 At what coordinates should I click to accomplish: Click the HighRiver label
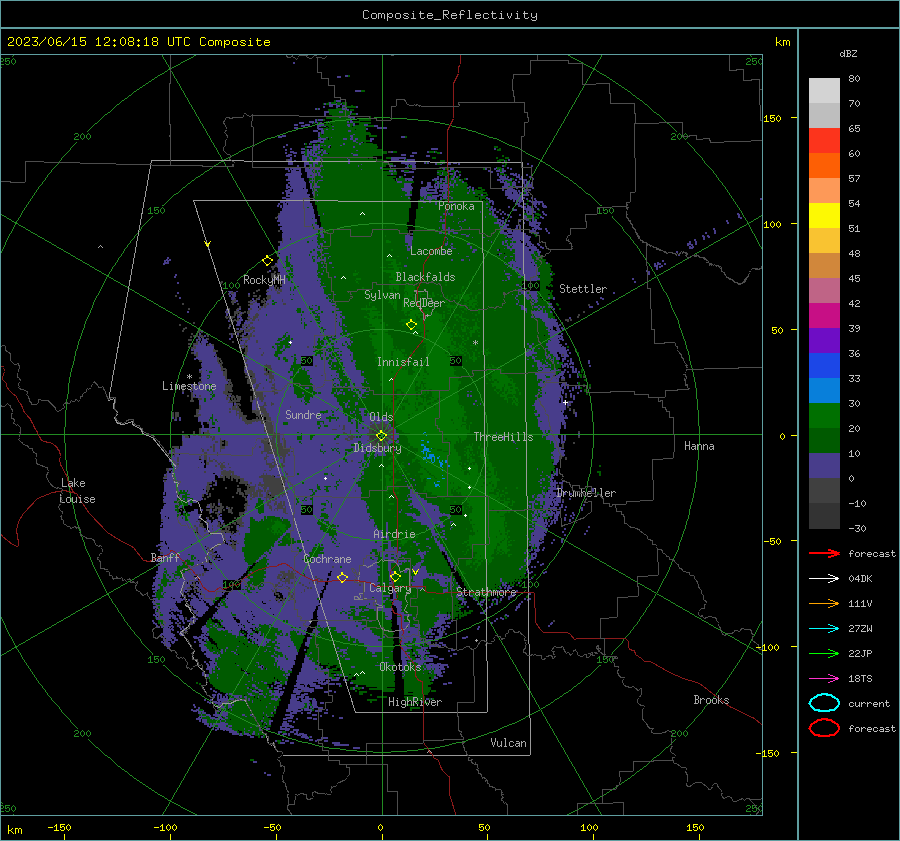tap(415, 702)
